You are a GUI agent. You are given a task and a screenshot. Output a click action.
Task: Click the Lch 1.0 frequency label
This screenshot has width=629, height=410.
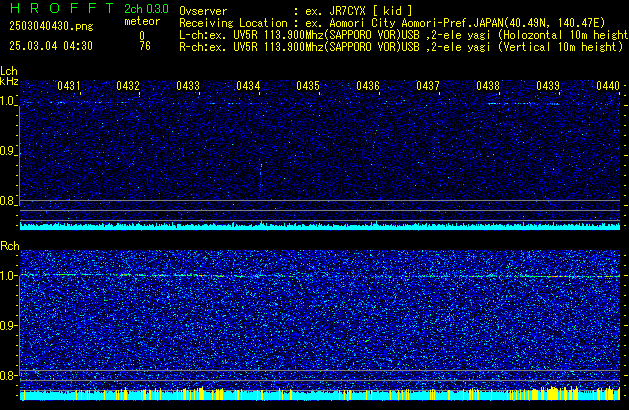pos(8,101)
